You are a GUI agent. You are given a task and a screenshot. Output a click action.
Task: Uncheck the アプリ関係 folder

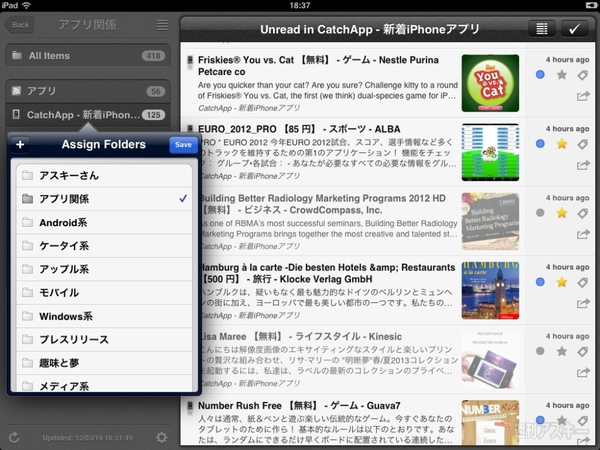(x=104, y=199)
